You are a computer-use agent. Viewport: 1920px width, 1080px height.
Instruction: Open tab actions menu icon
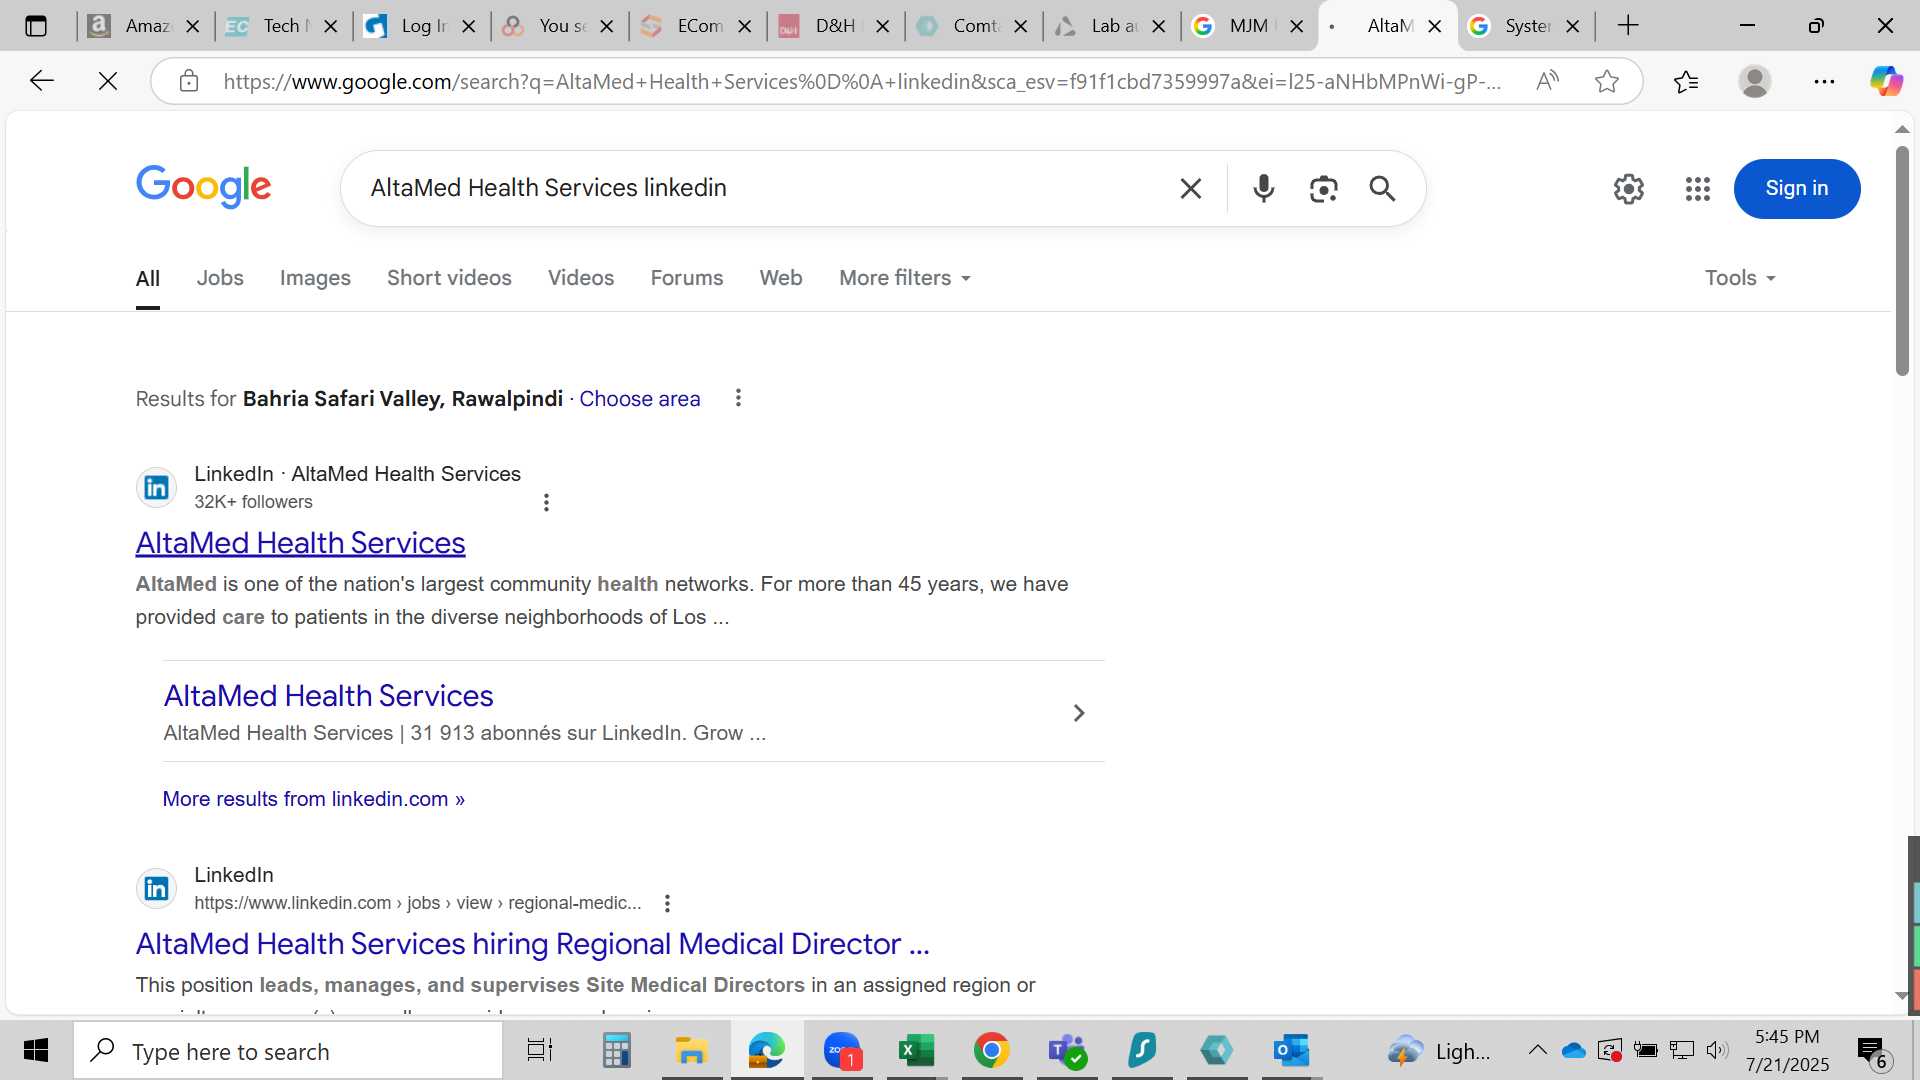[36, 26]
